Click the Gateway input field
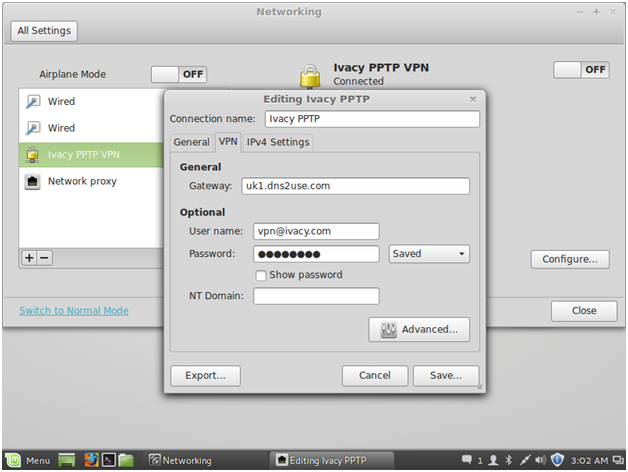This screenshot has height=472, width=628. [x=355, y=186]
